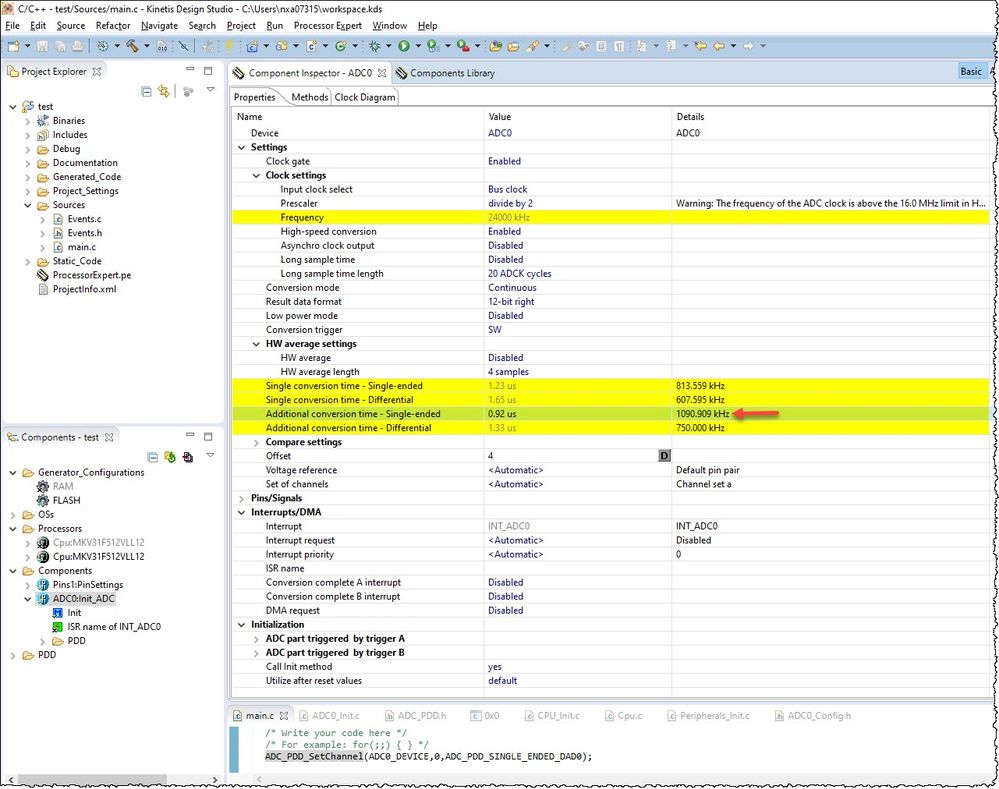Image resolution: width=999 pixels, height=789 pixels.
Task: Click DMA request Disabled value
Action: (x=505, y=611)
